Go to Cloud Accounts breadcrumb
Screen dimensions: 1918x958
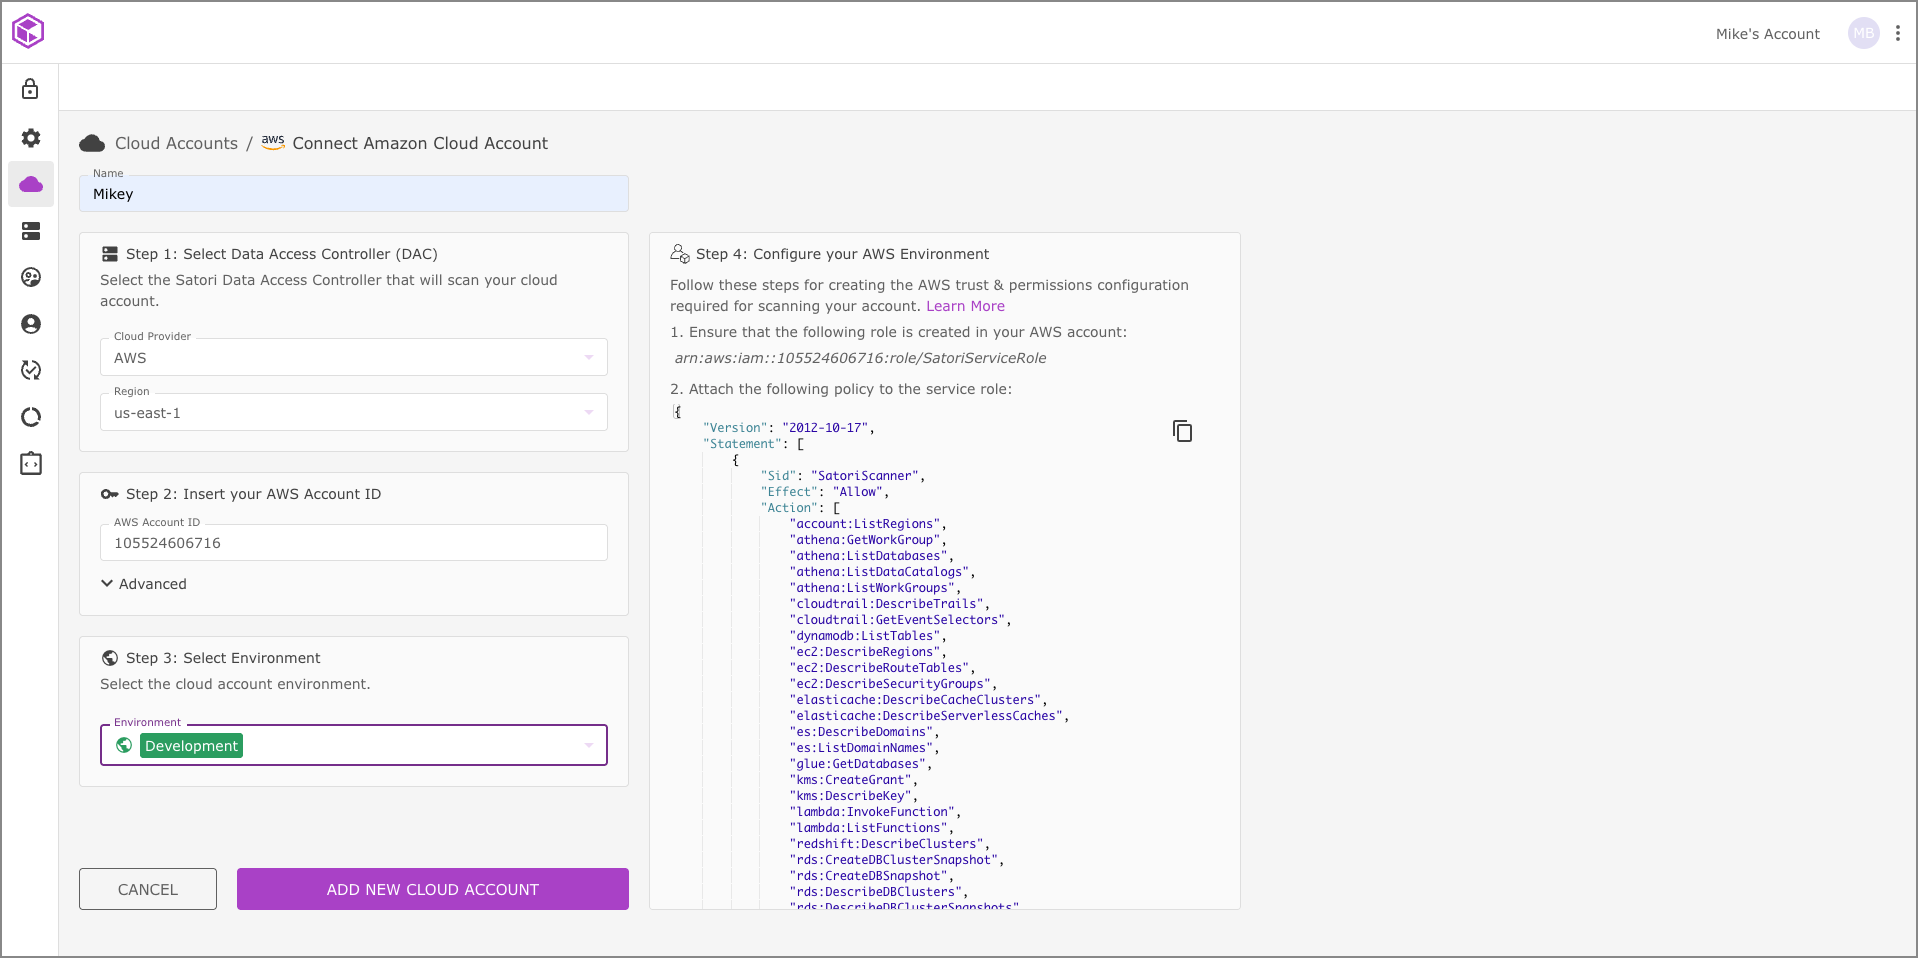[x=176, y=144]
